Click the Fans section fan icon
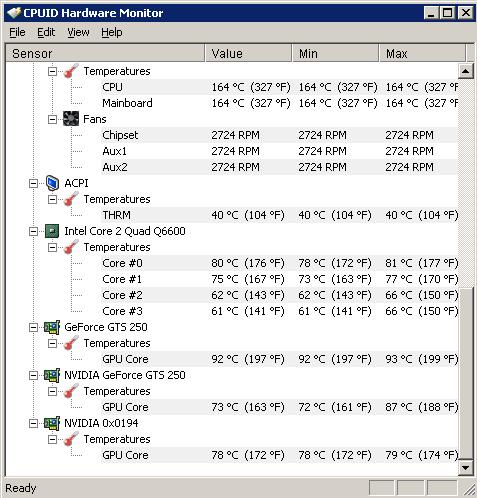Image resolution: width=477 pixels, height=498 pixels. 71,119
